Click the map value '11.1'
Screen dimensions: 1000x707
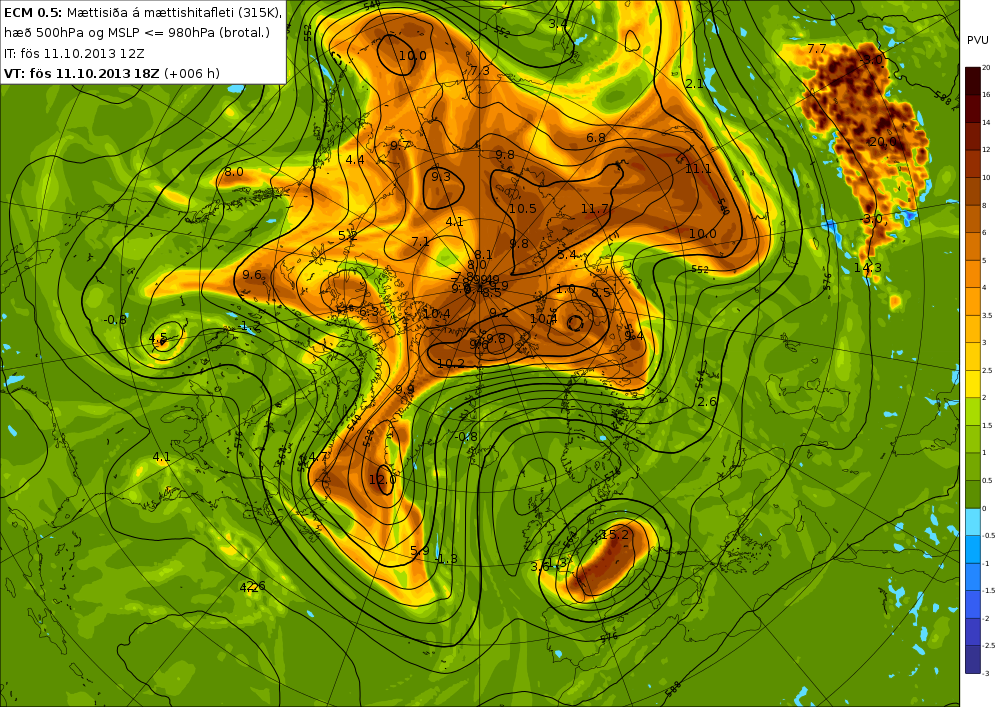[698, 168]
